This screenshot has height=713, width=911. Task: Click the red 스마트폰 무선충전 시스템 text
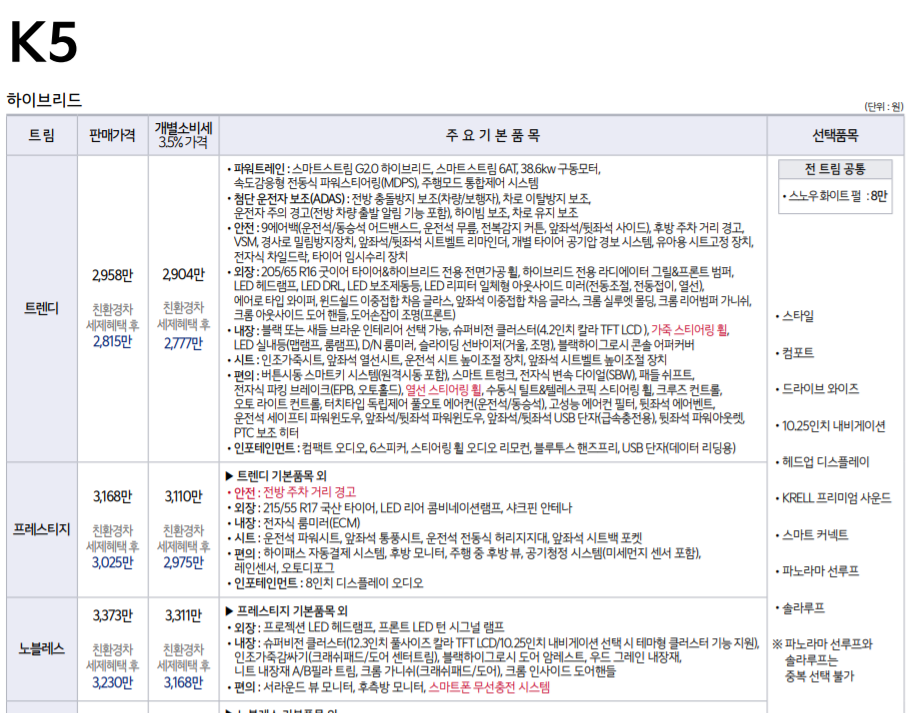[x=489, y=687]
